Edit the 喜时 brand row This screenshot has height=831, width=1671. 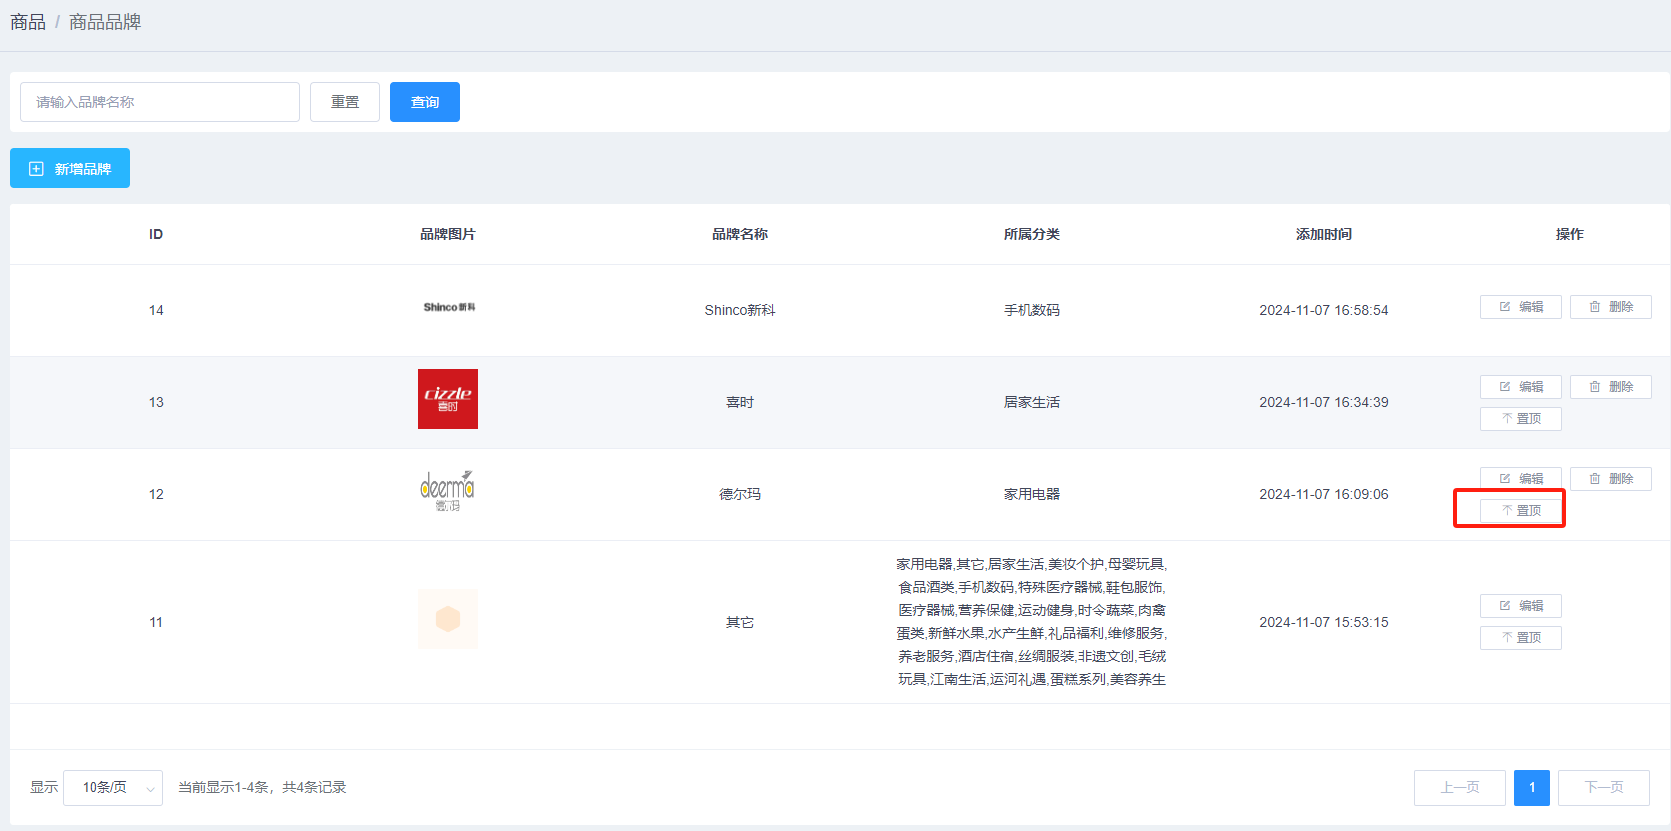tap(1520, 387)
